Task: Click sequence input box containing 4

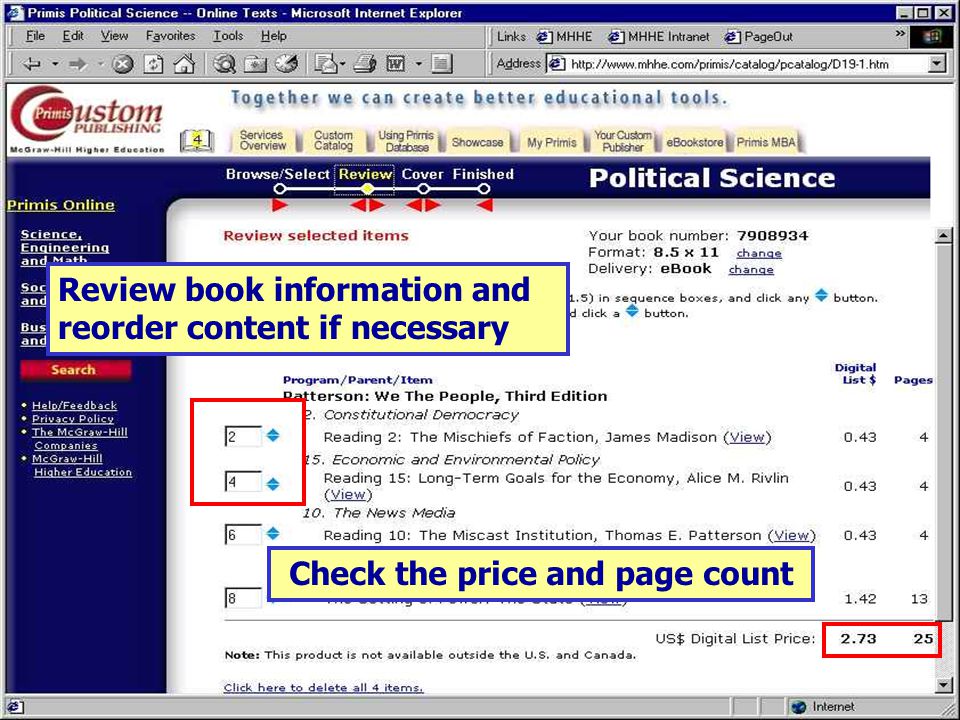Action: coord(243,482)
